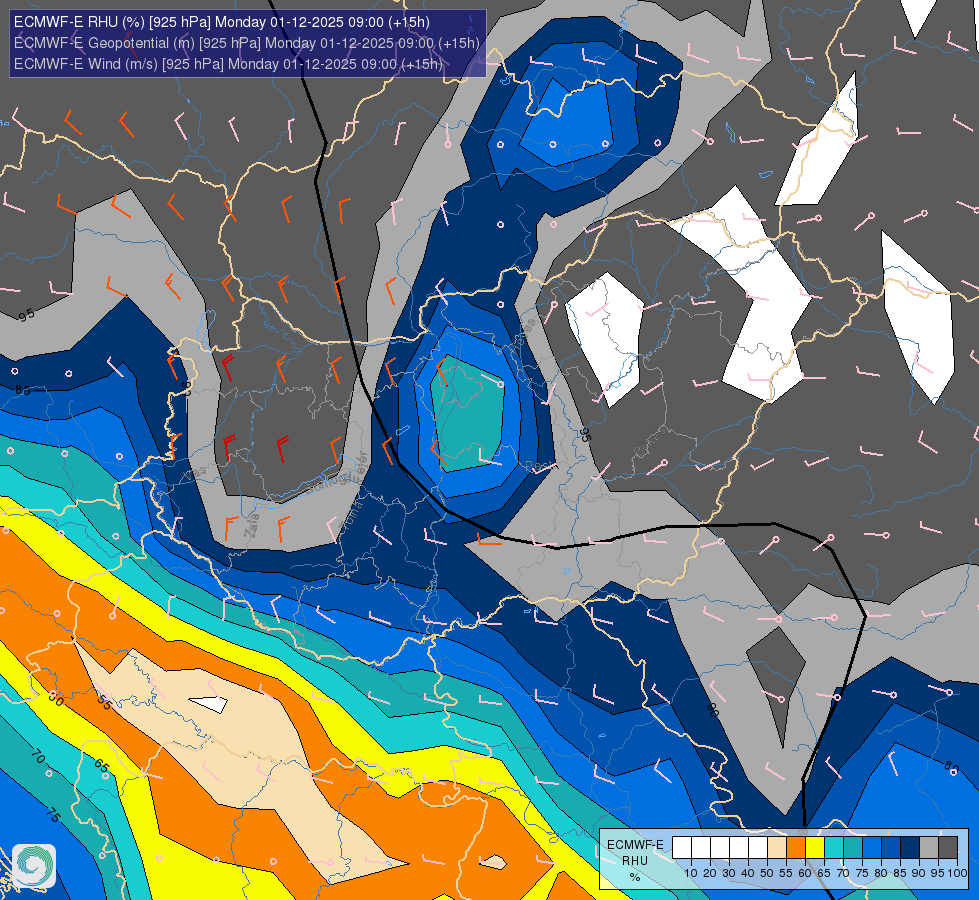Click the legend tick label 50
The width and height of the screenshot is (979, 900).
767,873
